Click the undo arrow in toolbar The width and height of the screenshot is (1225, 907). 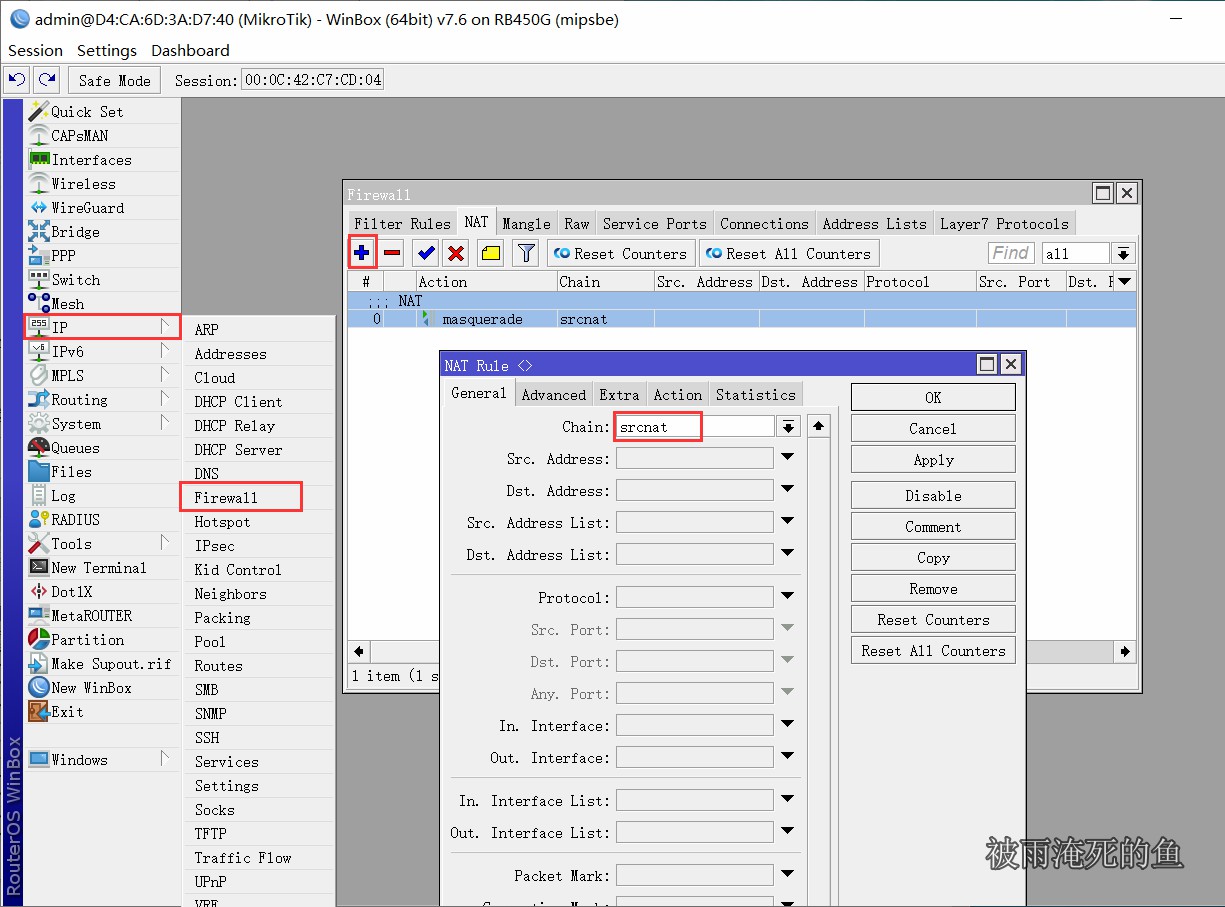pyautogui.click(x=17, y=80)
